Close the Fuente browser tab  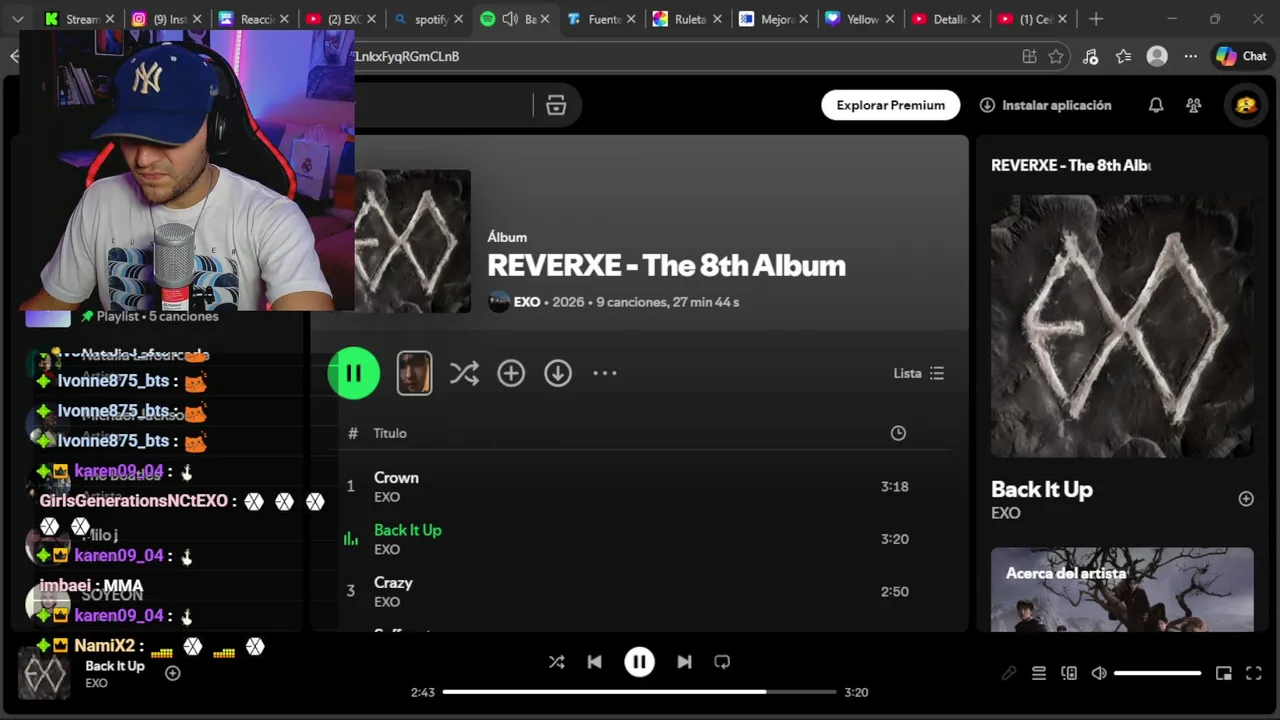[631, 19]
